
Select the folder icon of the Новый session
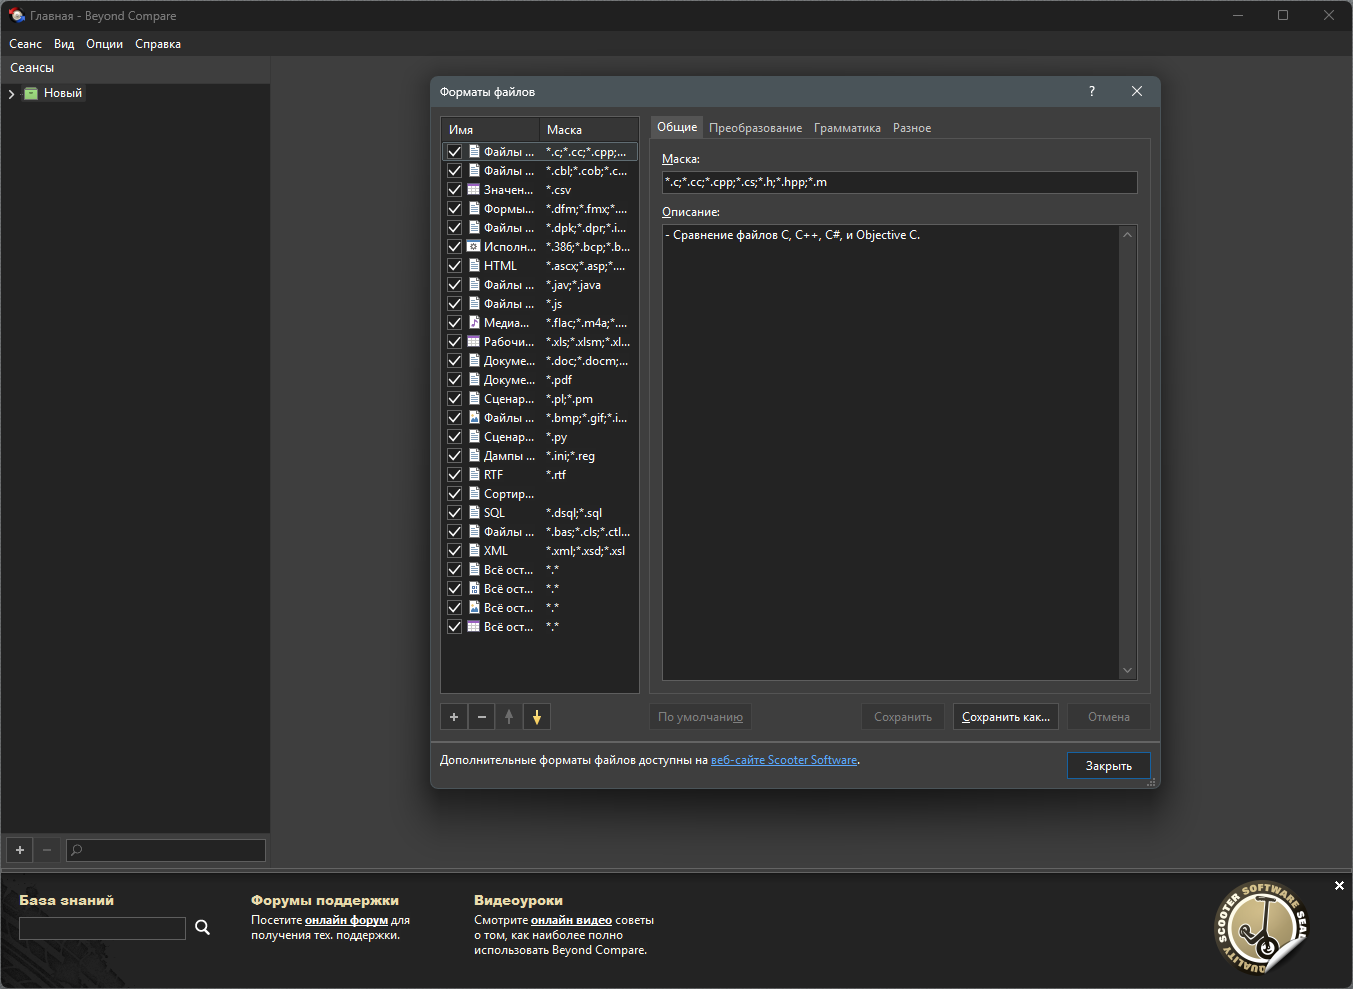31,93
